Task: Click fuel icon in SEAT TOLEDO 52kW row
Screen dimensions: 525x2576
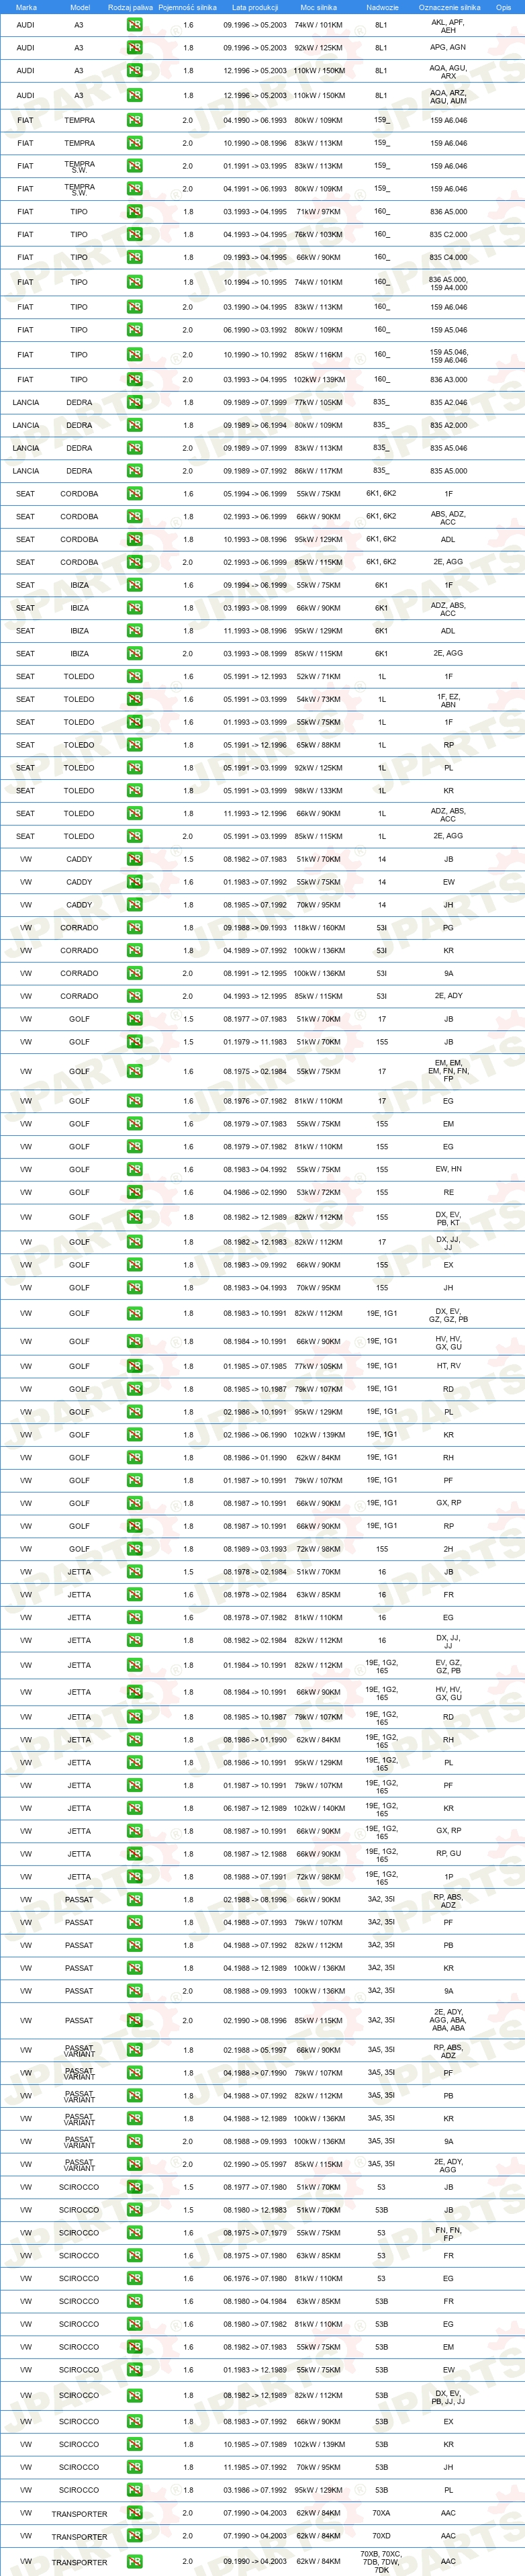Action: 134,677
